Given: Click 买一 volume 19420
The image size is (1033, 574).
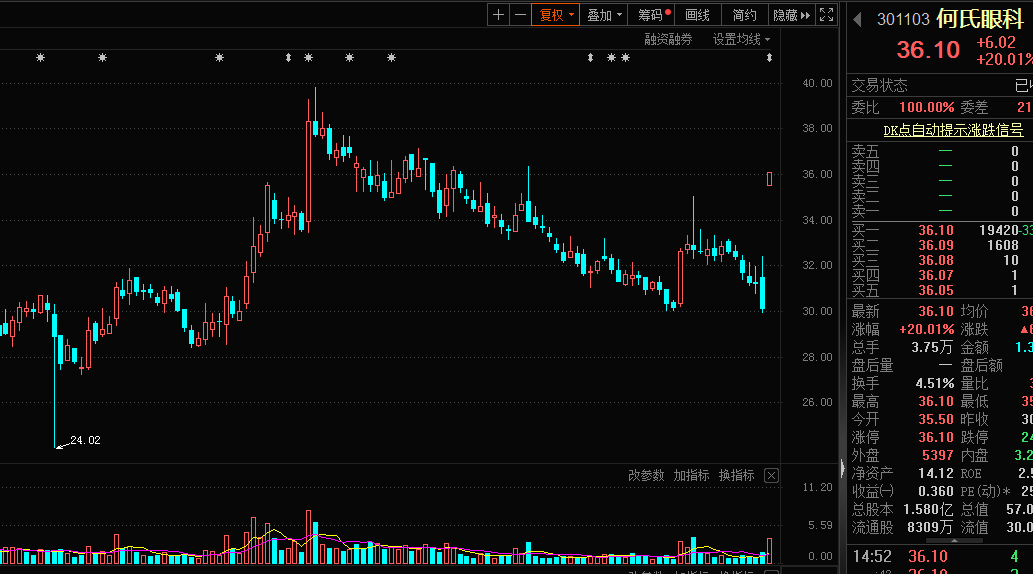Looking at the screenshot, I should (x=999, y=230).
